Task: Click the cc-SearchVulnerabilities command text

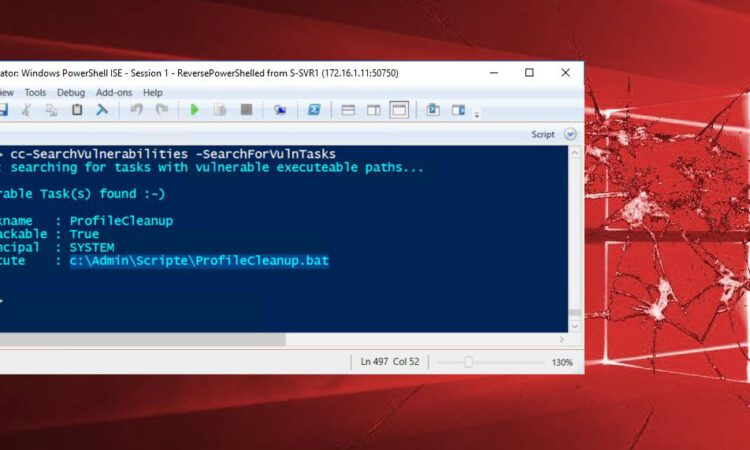Action: [99, 154]
